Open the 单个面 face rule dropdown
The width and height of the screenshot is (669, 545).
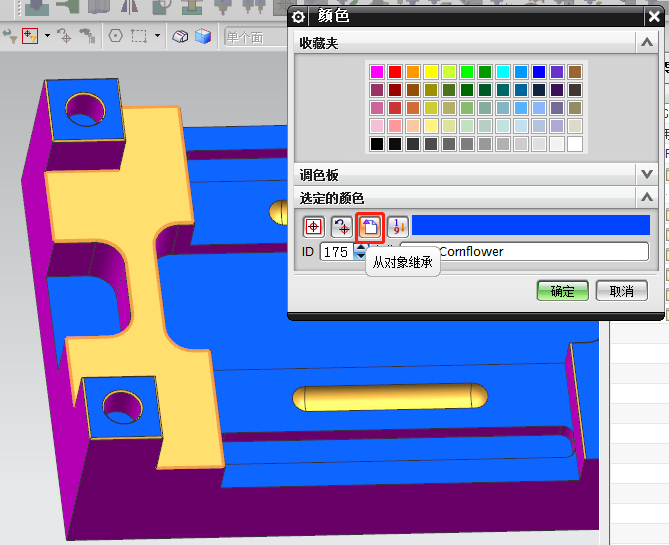(x=256, y=37)
